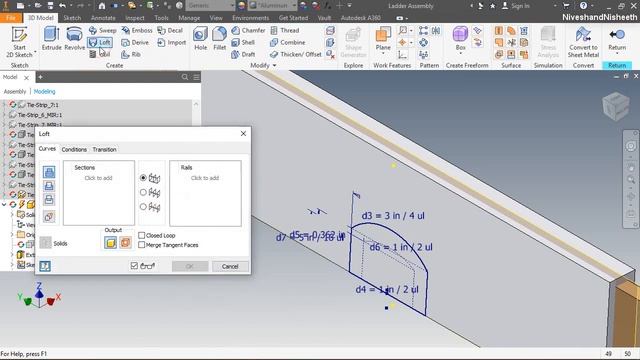
Task: Enable Merge Tangent Faces checkbox
Action: tap(142, 245)
